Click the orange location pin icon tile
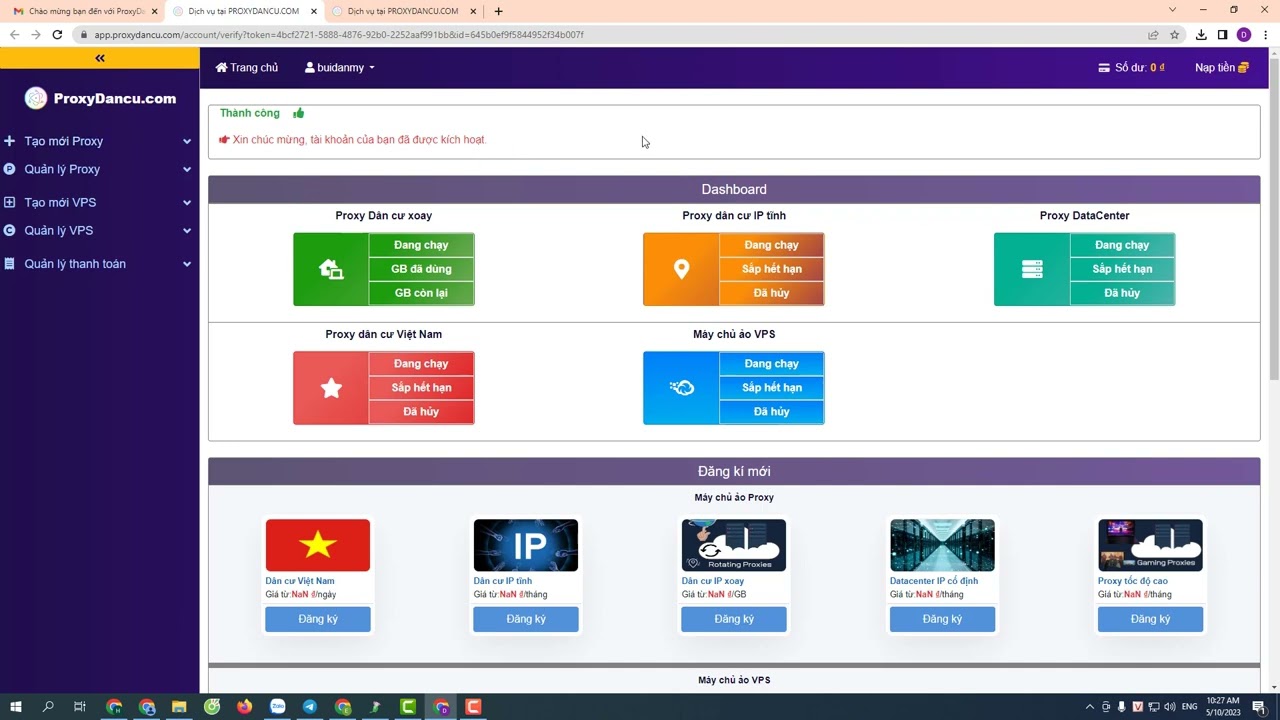The image size is (1280, 720). pyautogui.click(x=681, y=269)
